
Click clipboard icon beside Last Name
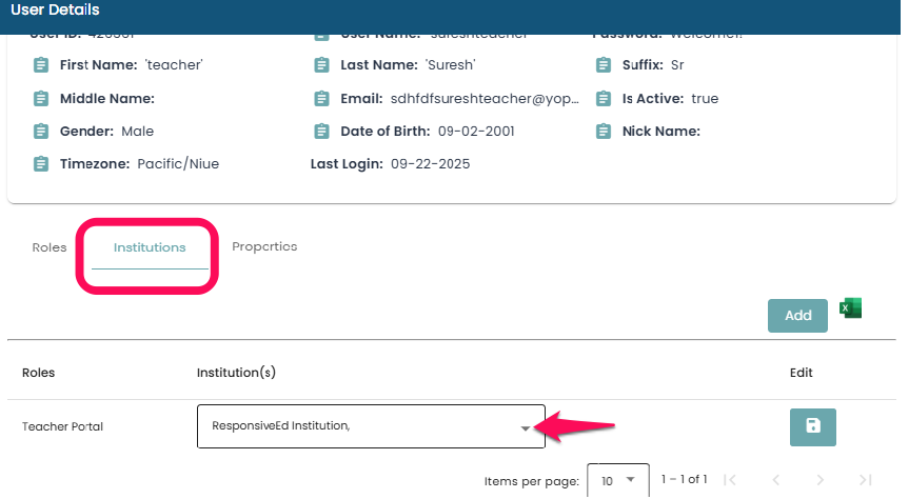click(x=321, y=65)
